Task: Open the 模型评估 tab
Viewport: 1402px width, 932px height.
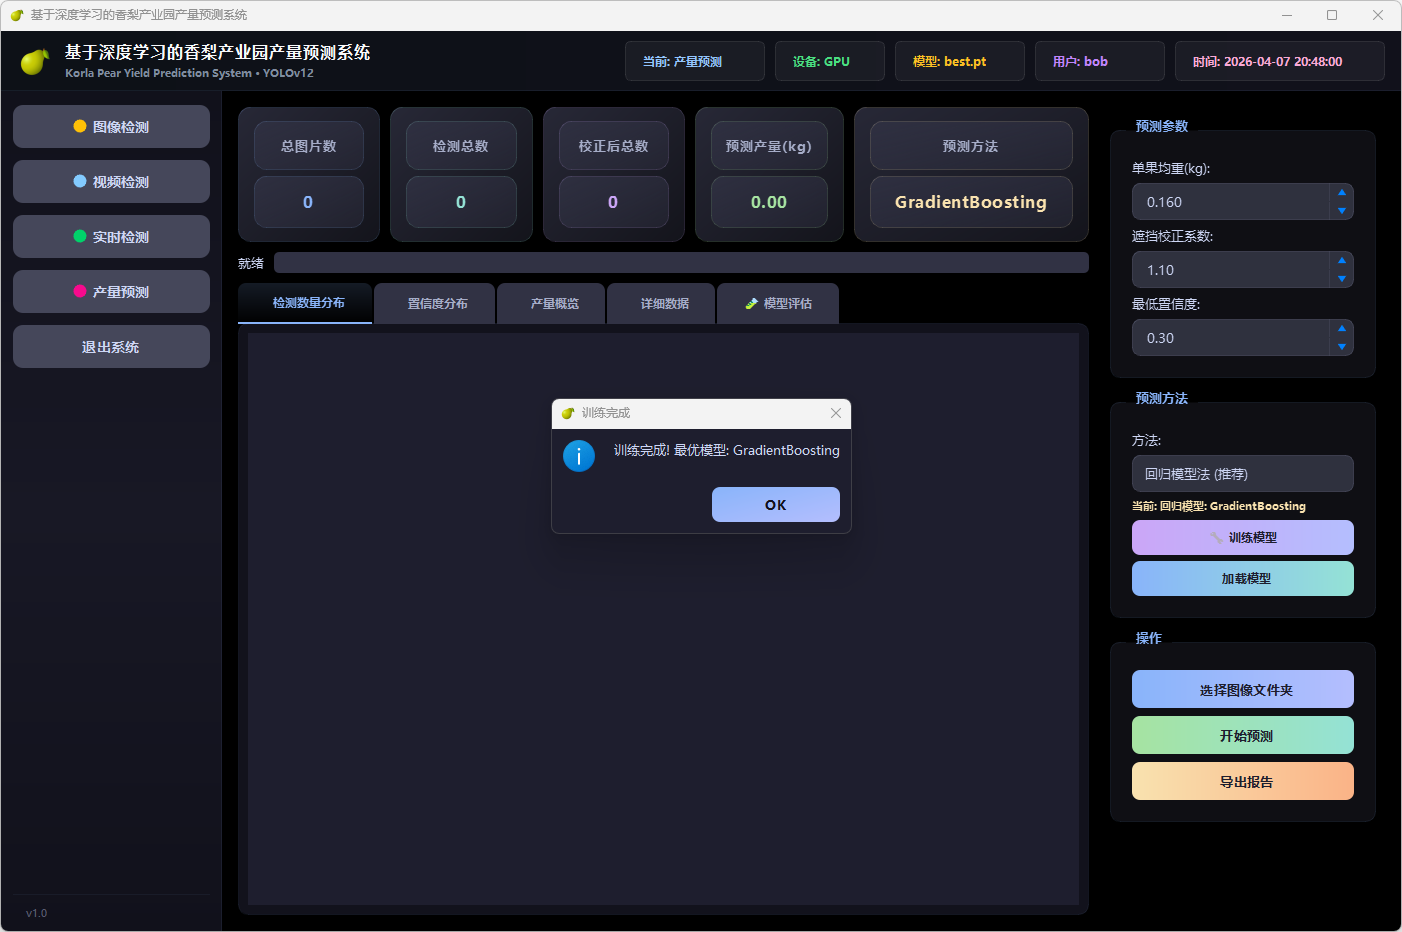Action: point(778,304)
